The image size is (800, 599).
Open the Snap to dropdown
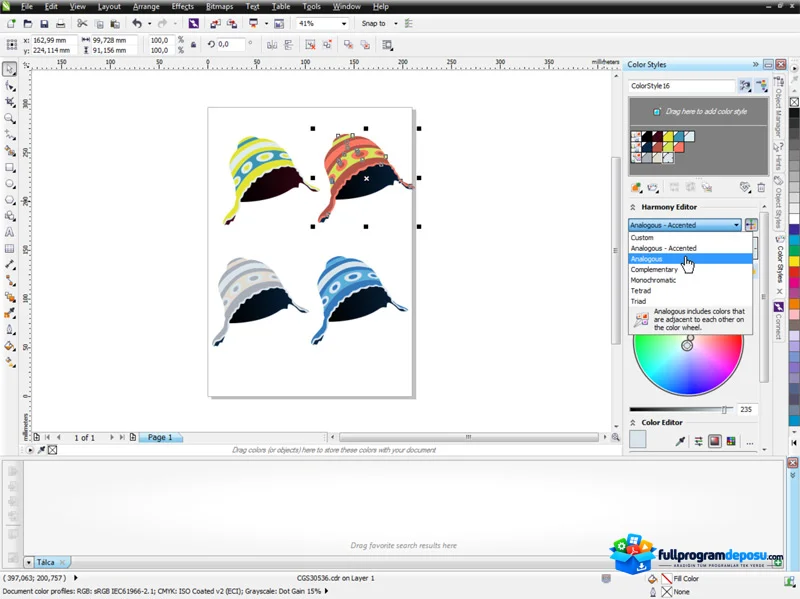pos(395,23)
